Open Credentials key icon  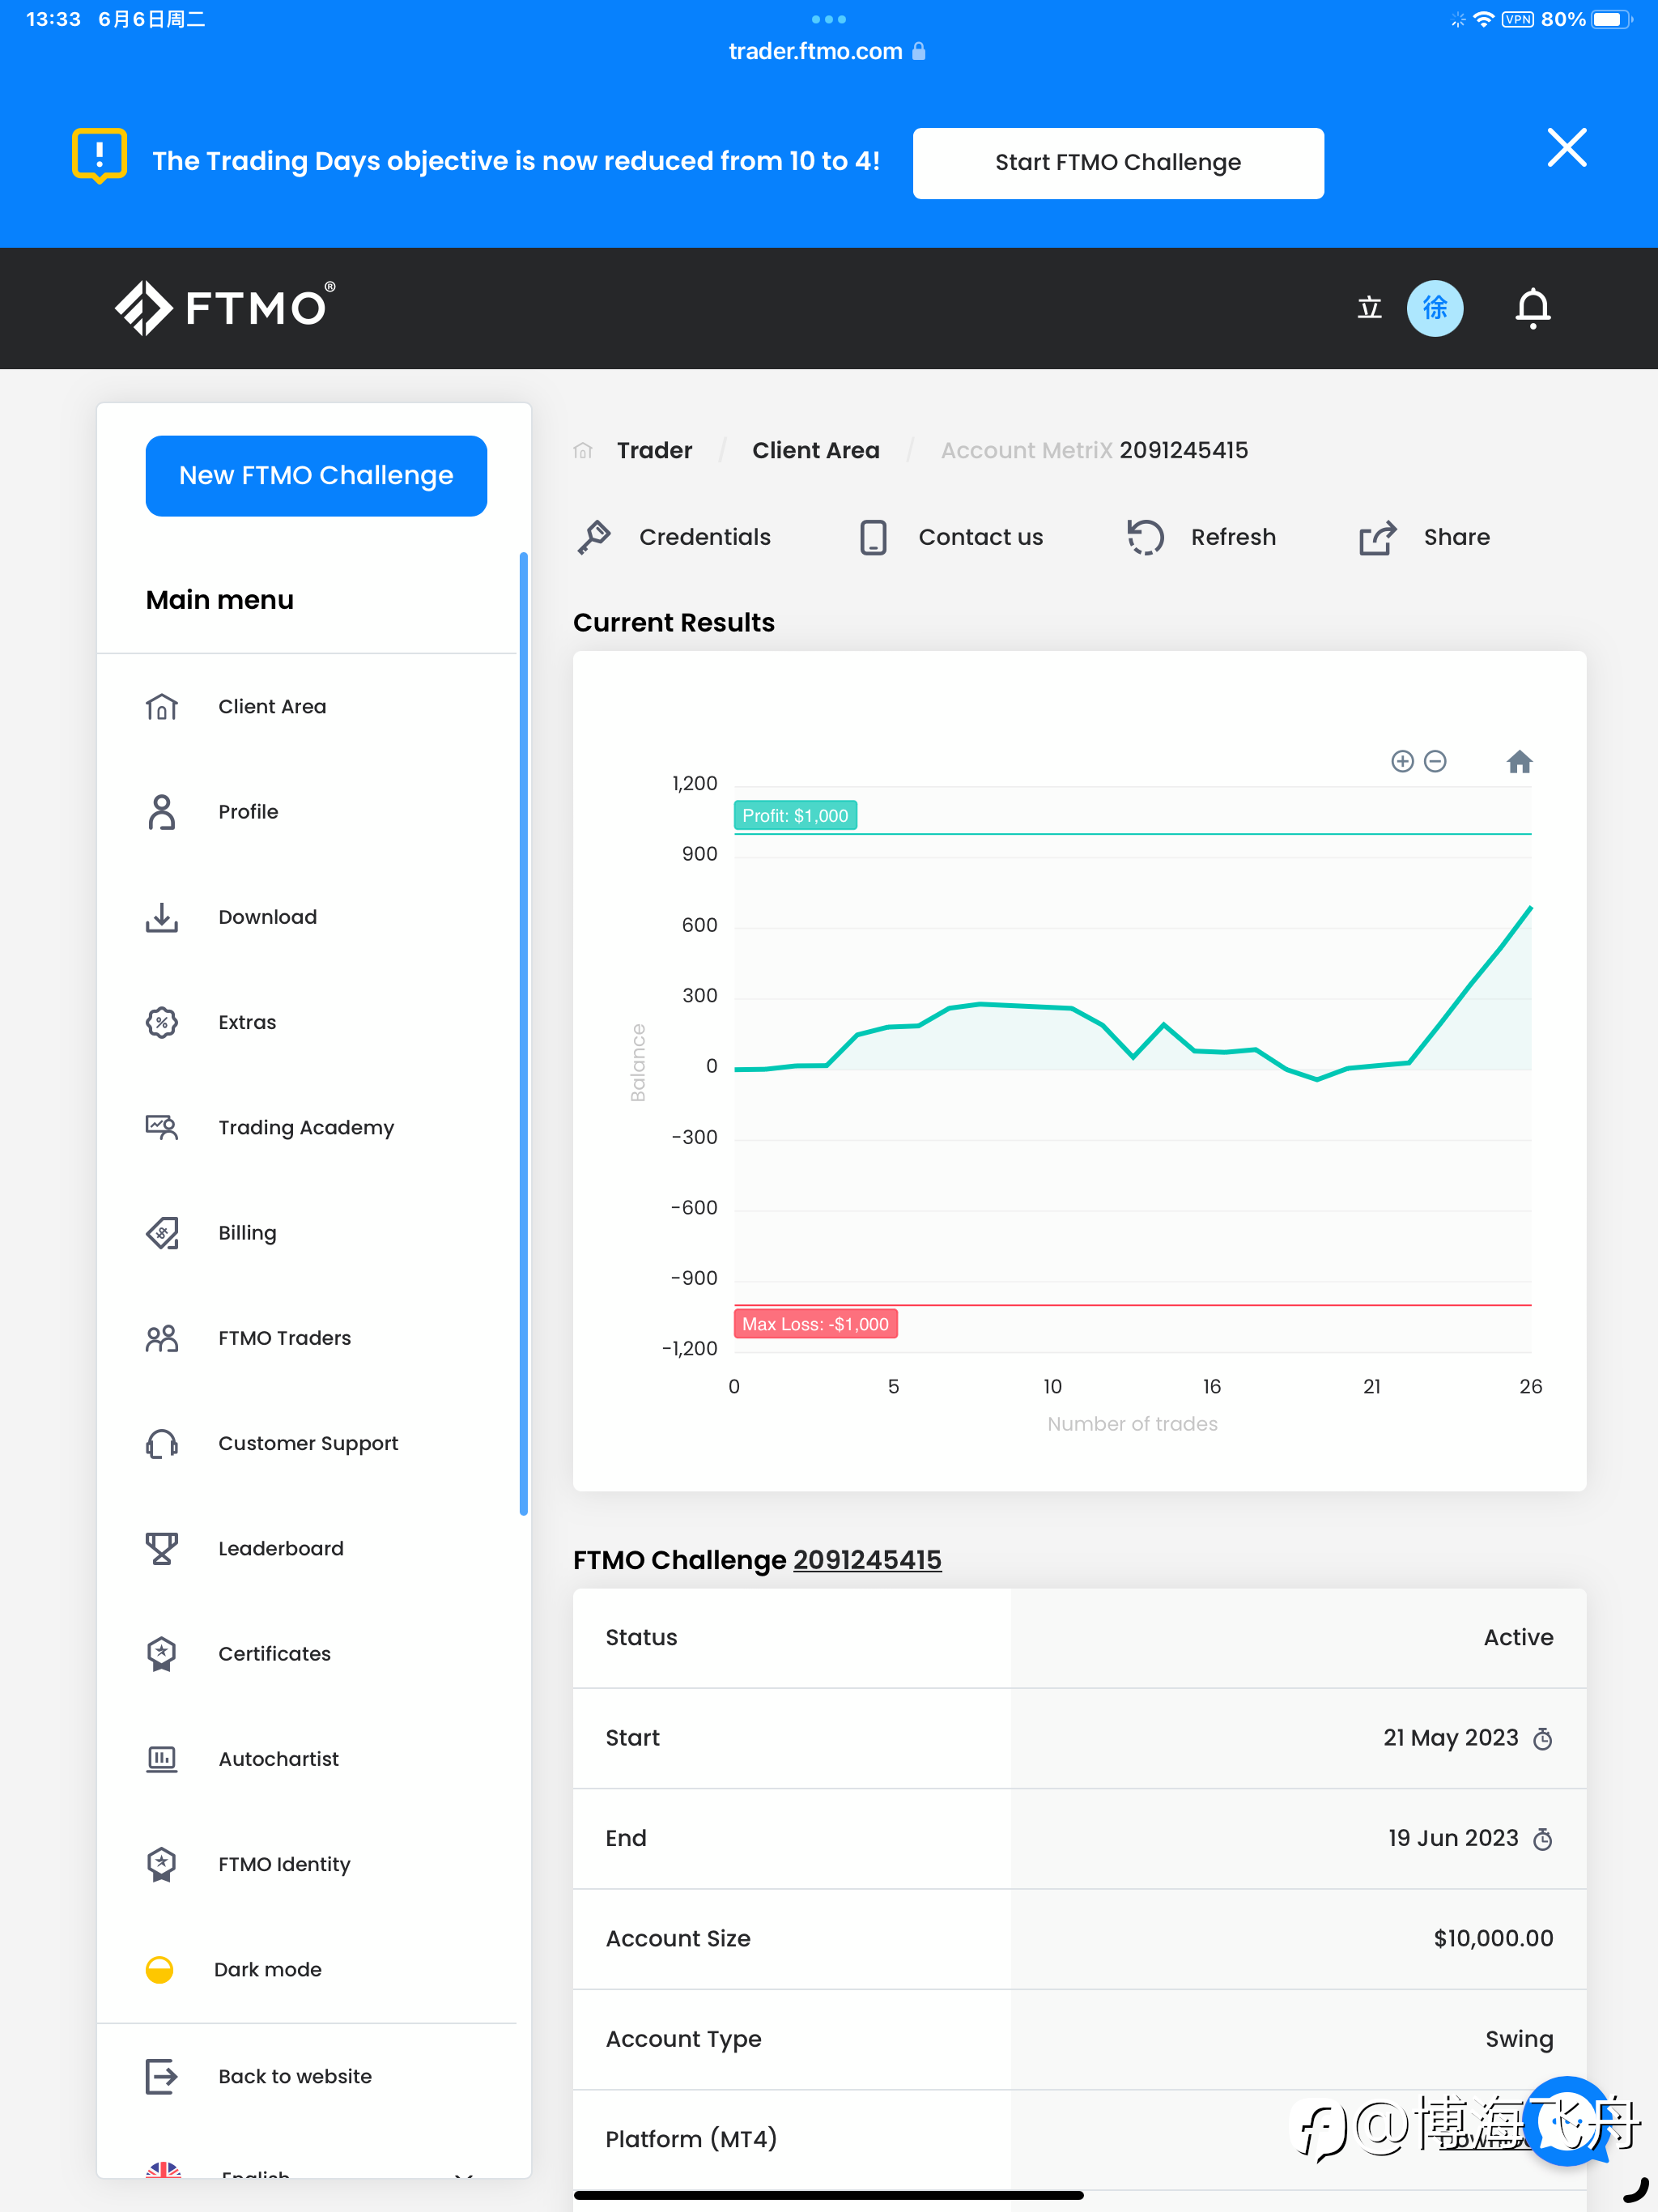tap(594, 537)
